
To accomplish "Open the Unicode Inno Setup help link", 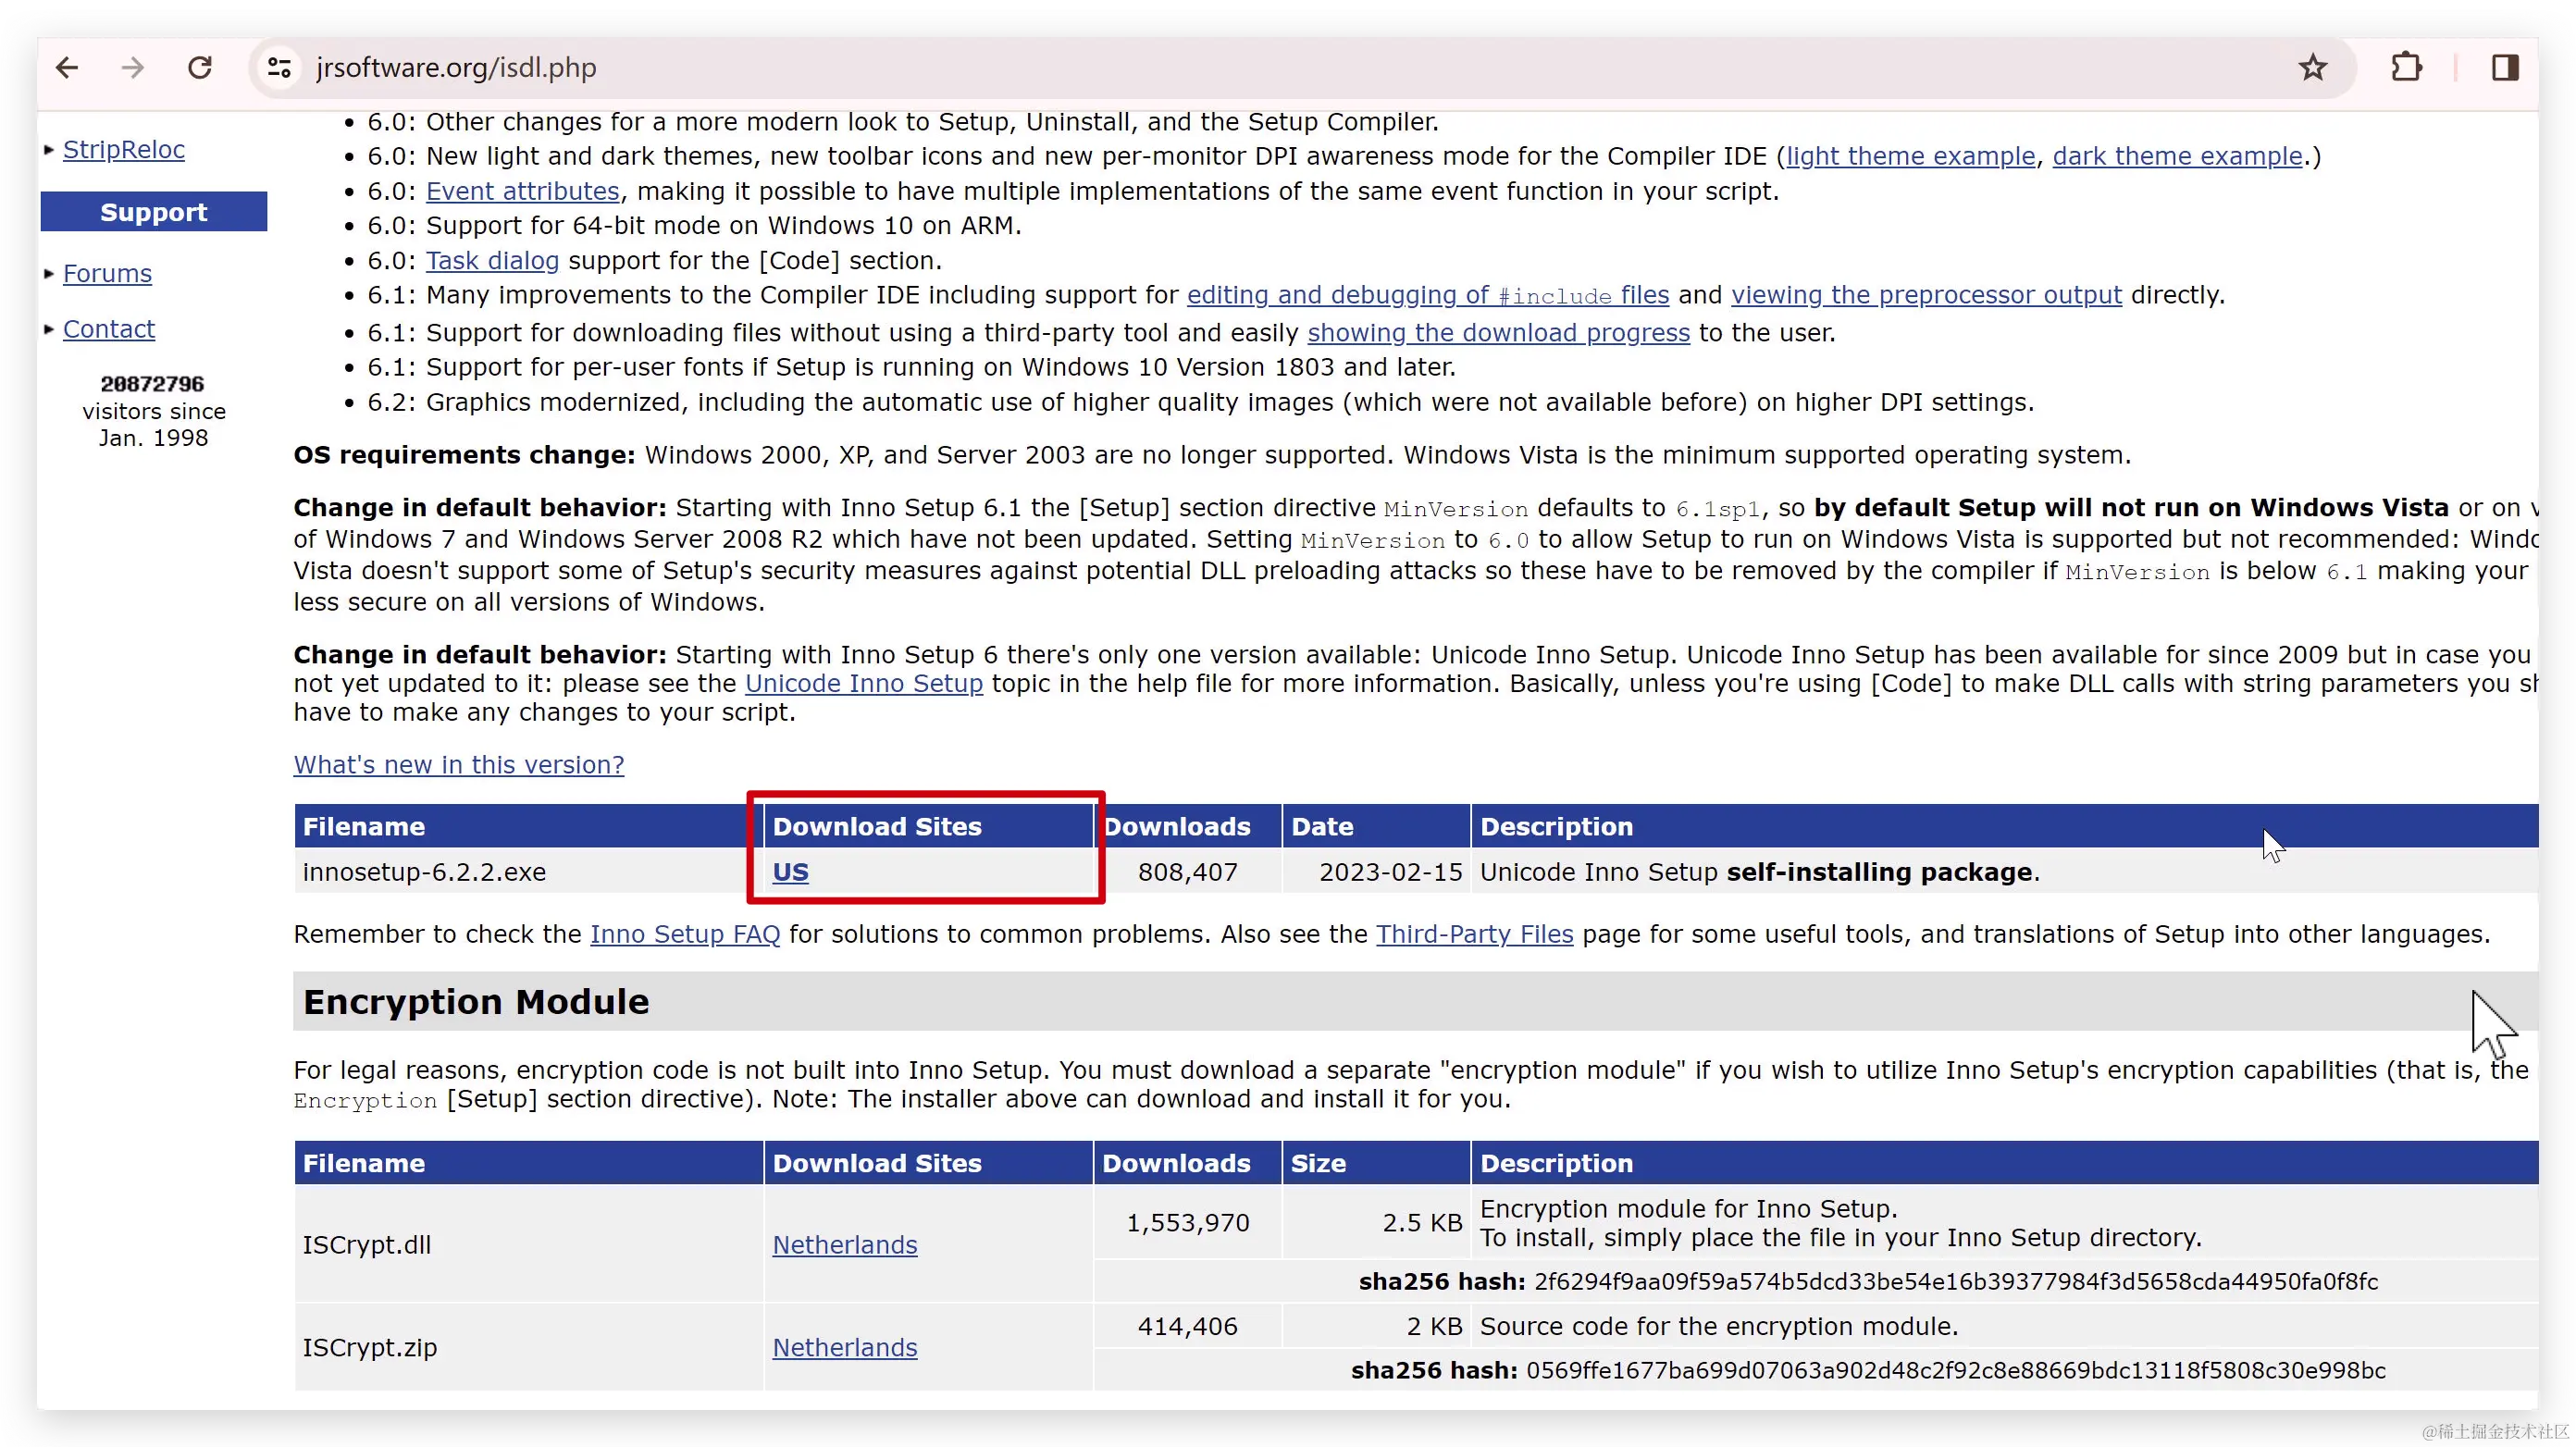I will (x=864, y=684).
